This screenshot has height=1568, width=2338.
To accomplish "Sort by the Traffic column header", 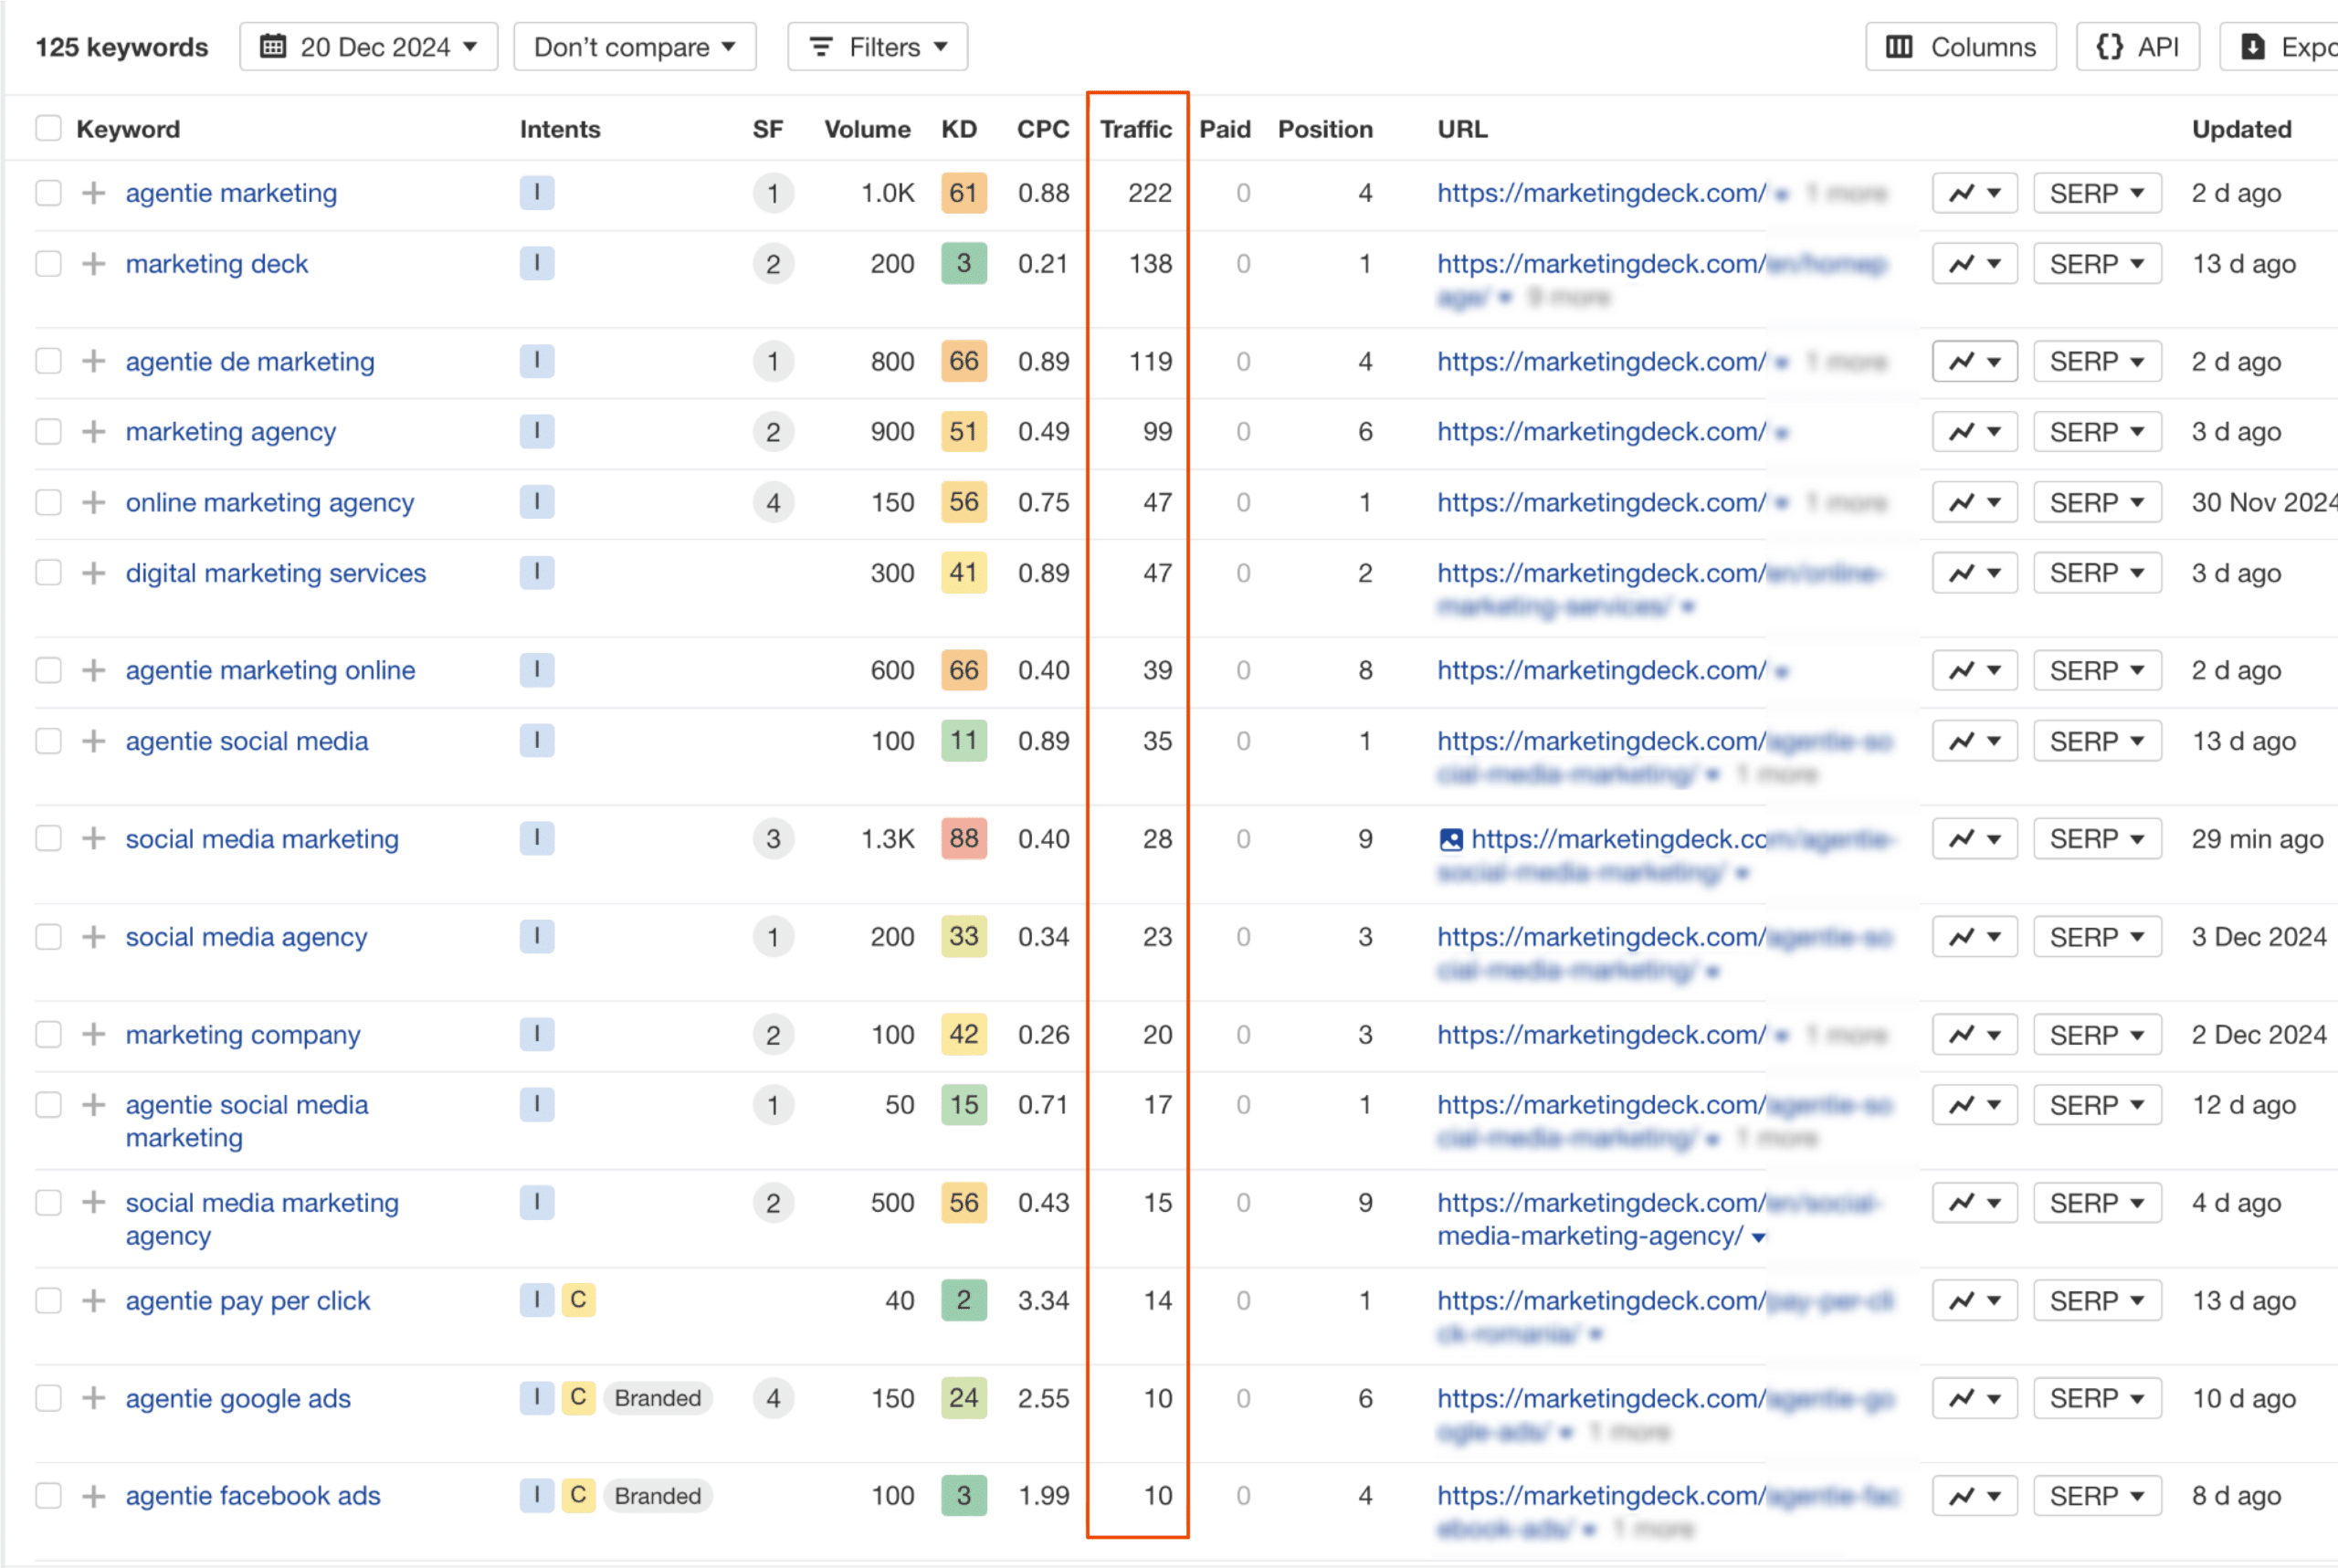I will (1135, 129).
